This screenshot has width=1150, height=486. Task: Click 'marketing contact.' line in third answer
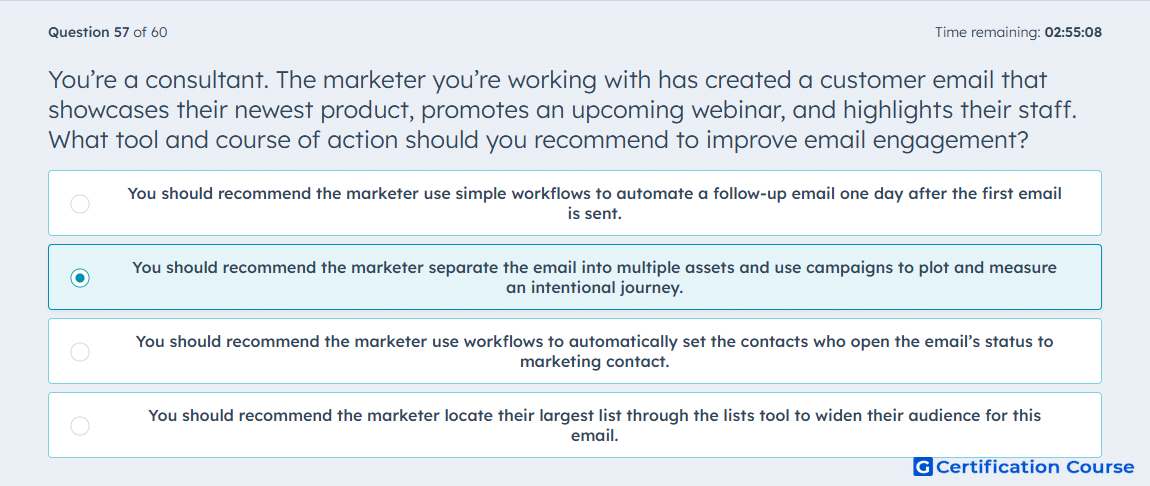(595, 362)
